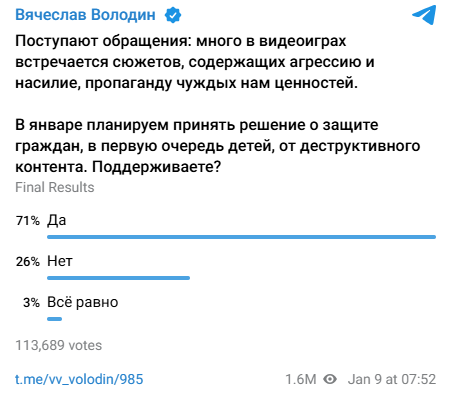This screenshot has width=451, height=397.
Task: Click the eye views icon
Action: click(330, 379)
